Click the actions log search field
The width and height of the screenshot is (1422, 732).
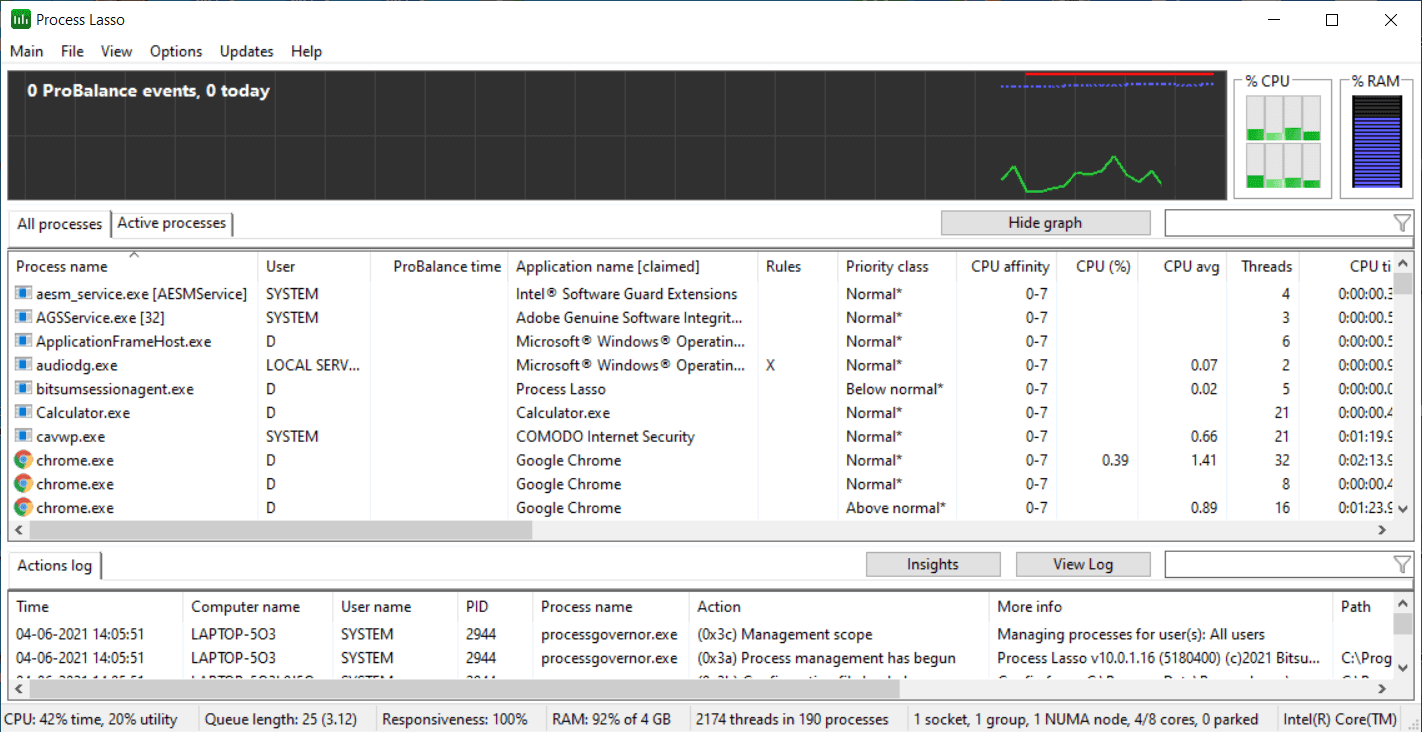tap(1278, 565)
